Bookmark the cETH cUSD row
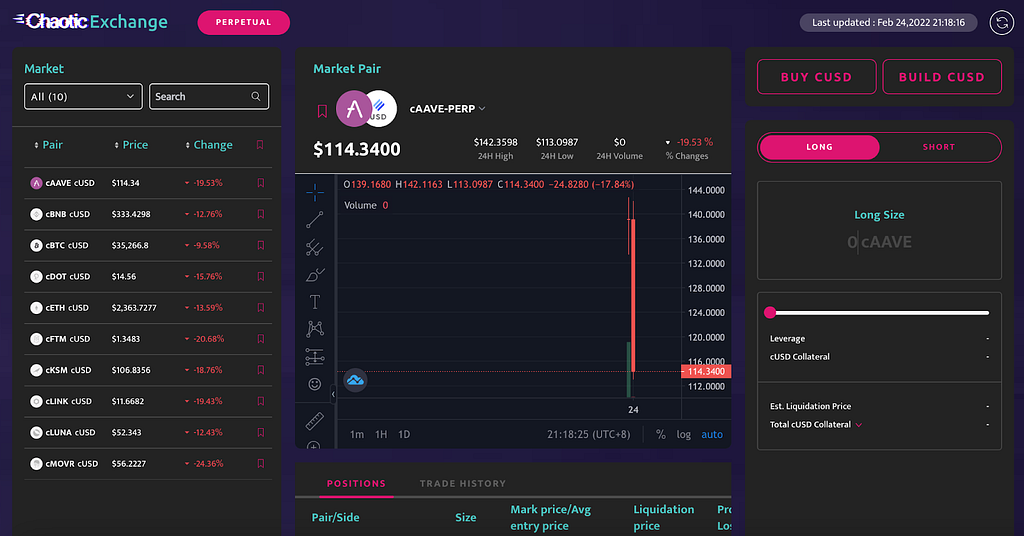The height and width of the screenshot is (536, 1024). click(x=261, y=307)
